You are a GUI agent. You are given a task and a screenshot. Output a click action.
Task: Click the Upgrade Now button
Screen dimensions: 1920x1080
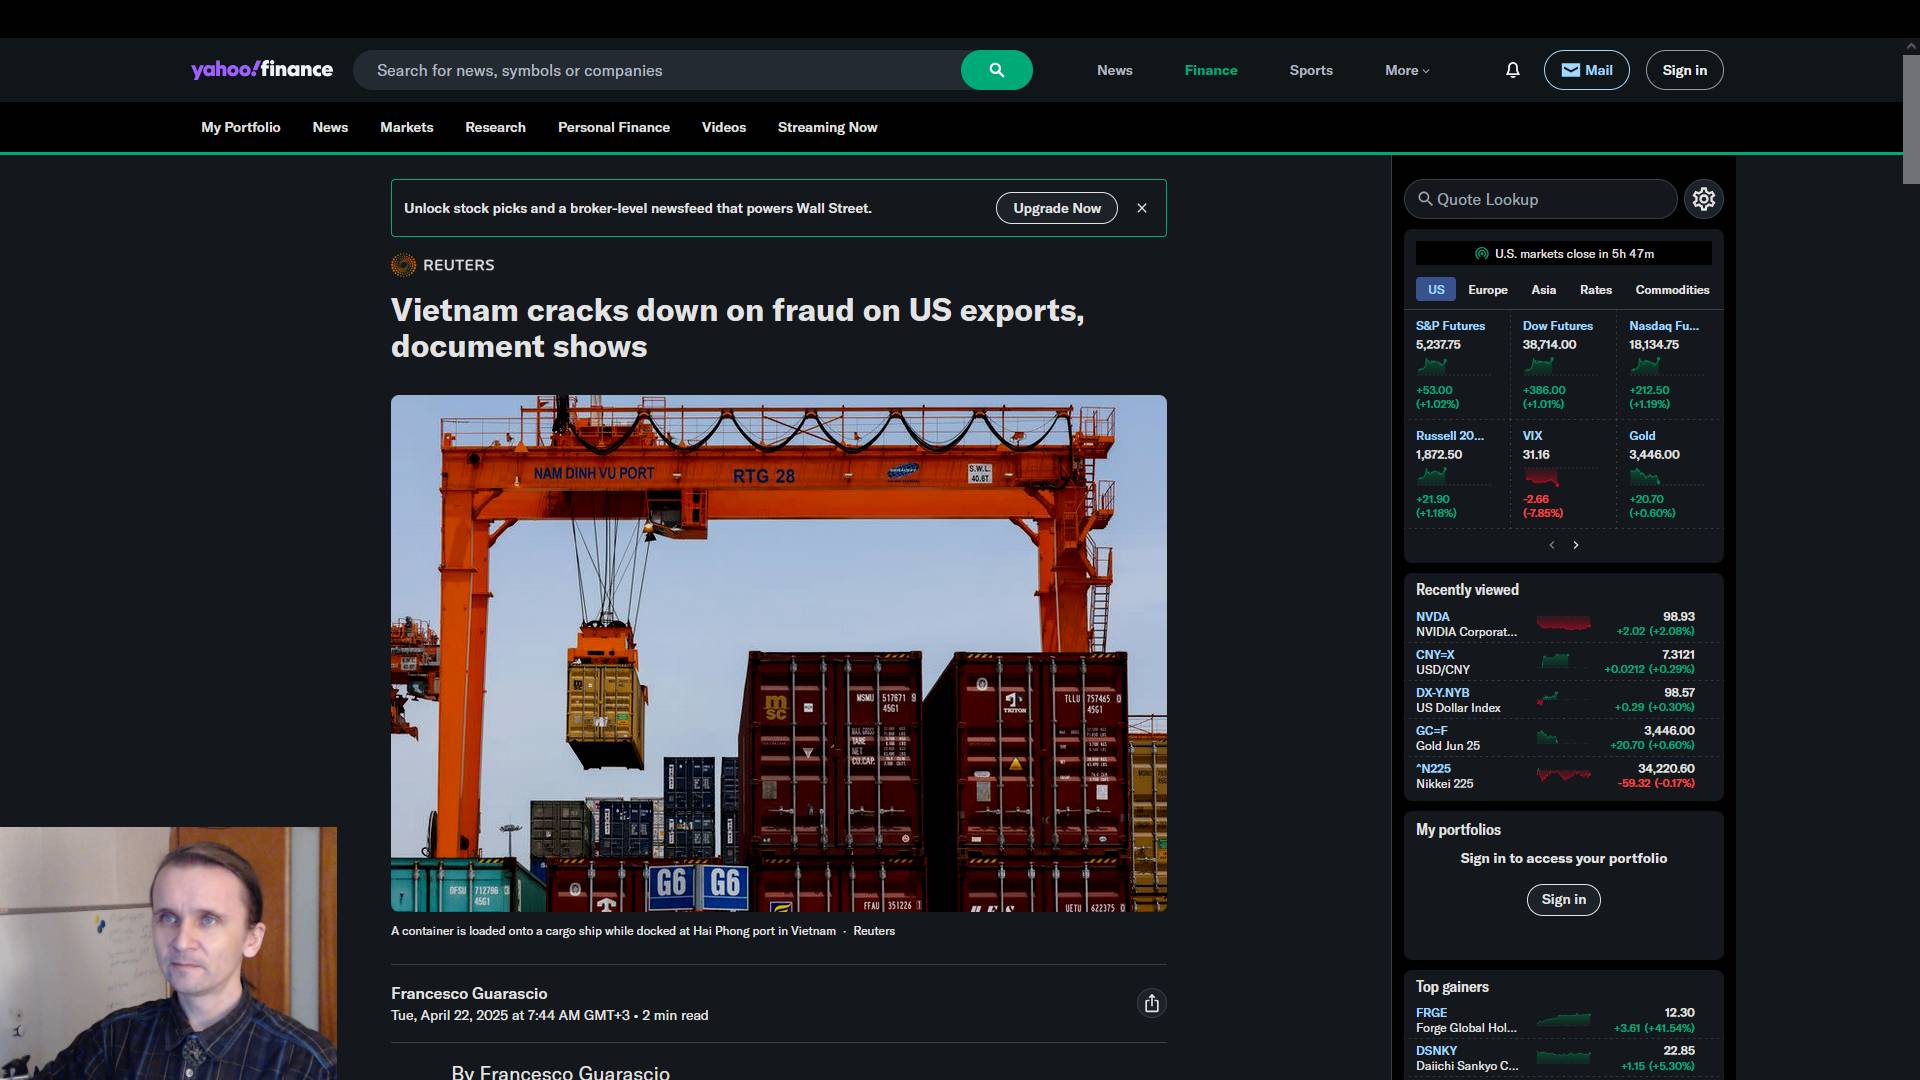[1056, 208]
